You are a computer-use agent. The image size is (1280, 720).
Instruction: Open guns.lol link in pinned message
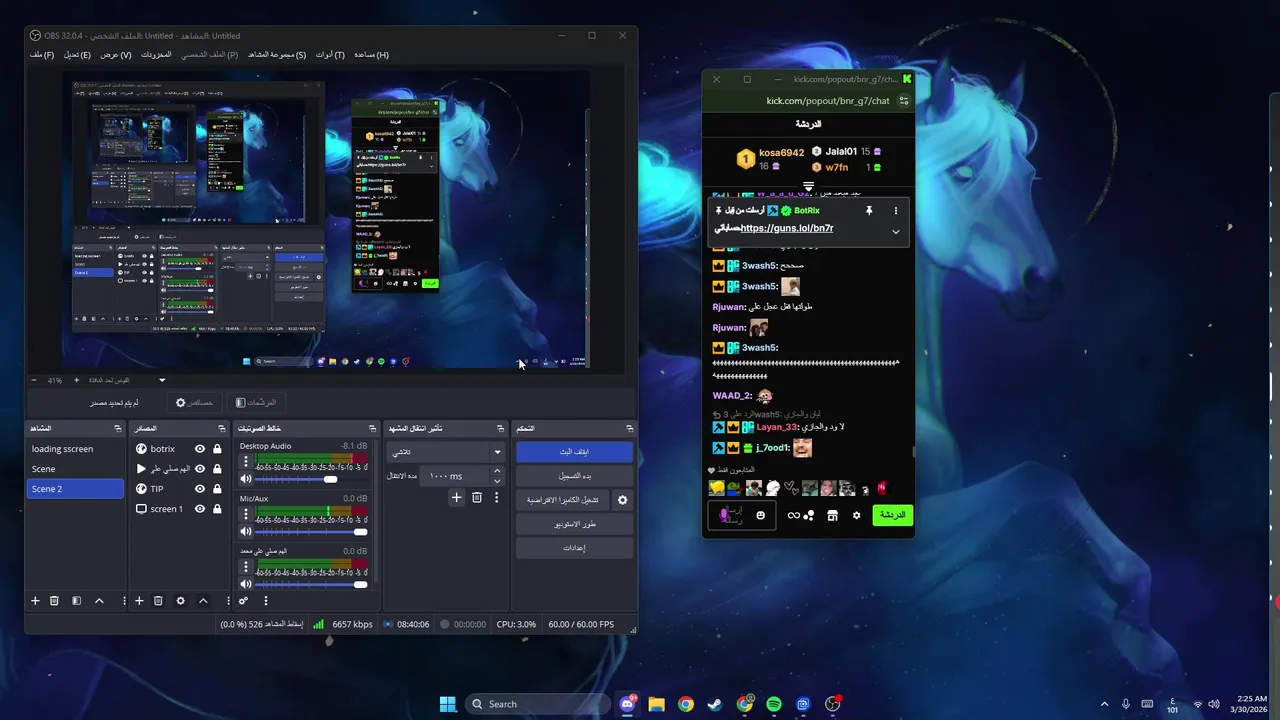tap(787, 228)
